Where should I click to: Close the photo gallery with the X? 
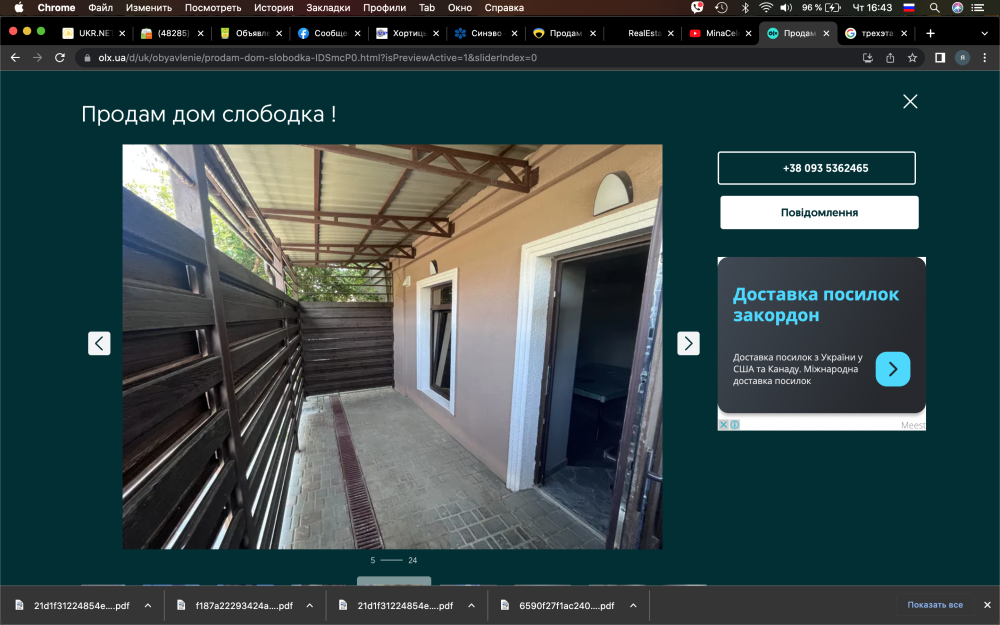click(909, 101)
